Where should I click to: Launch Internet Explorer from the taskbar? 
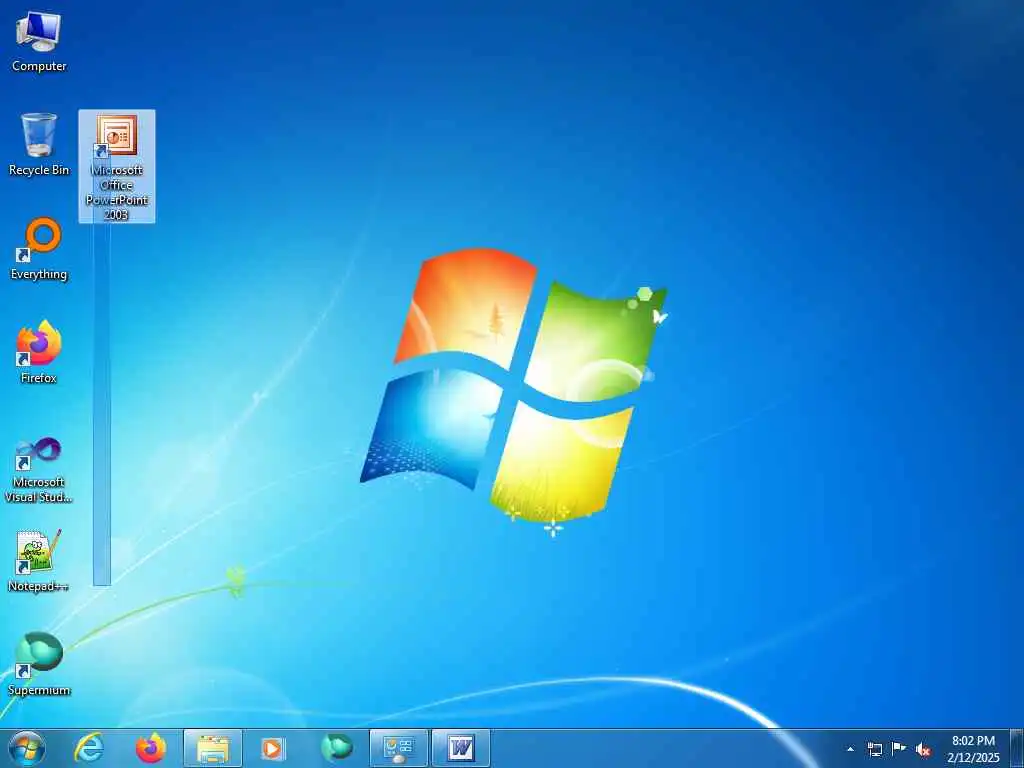[x=89, y=748]
